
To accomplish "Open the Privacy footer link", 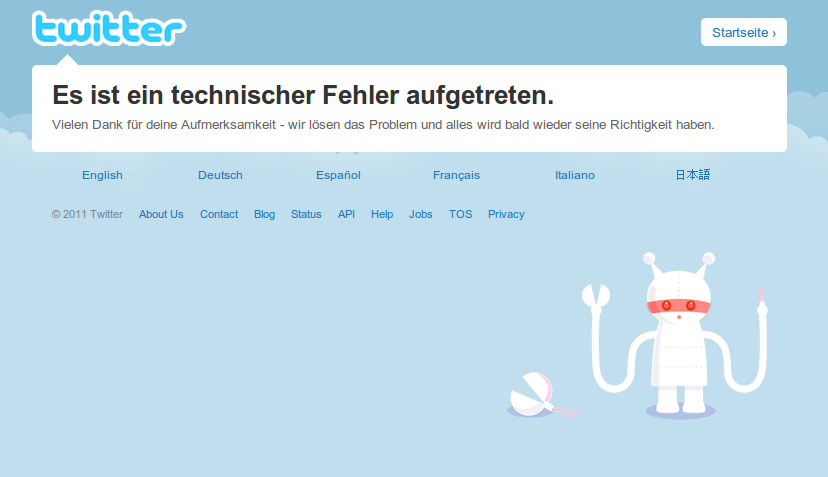I will click(506, 214).
